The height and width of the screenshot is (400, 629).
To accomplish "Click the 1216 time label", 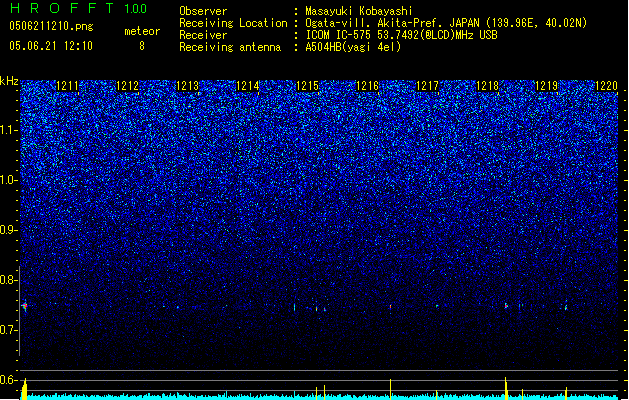I will point(367,86).
